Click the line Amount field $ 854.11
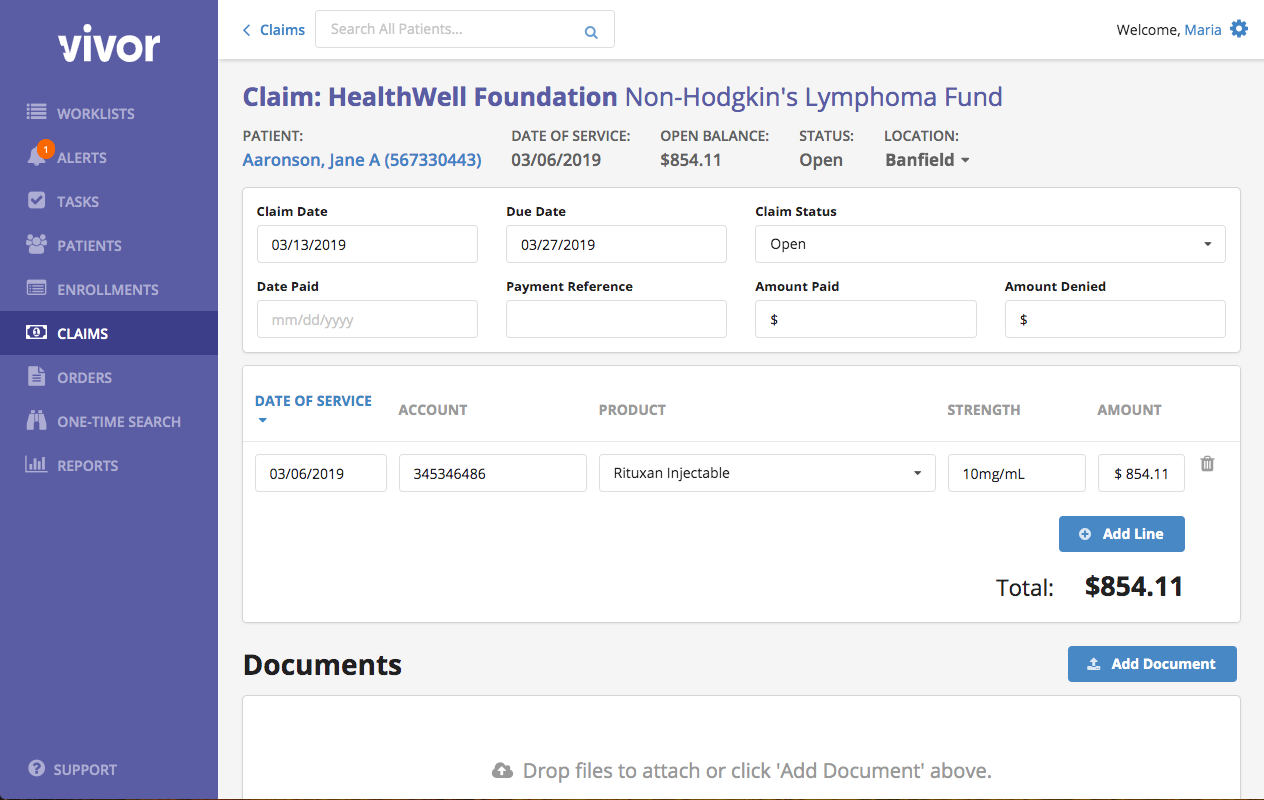The width and height of the screenshot is (1264, 800). tap(1141, 473)
